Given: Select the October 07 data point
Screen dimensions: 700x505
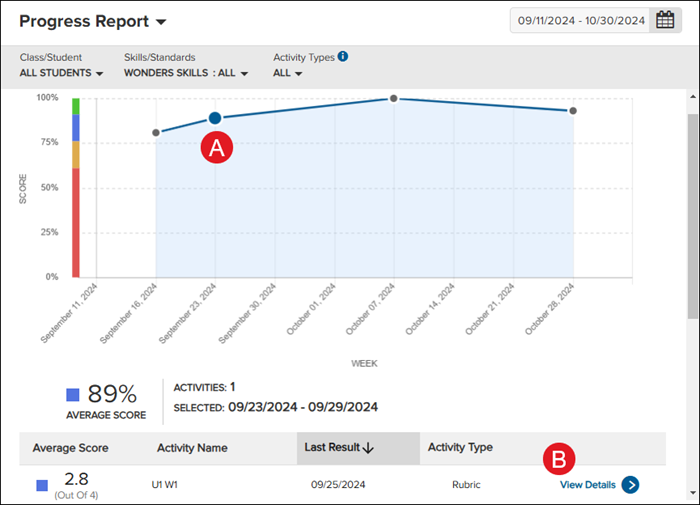Looking at the screenshot, I should 394,98.
